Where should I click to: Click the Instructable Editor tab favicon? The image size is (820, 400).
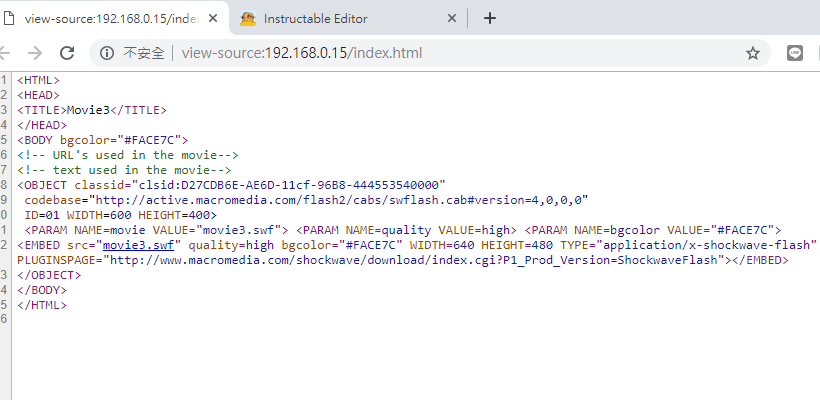click(x=248, y=18)
